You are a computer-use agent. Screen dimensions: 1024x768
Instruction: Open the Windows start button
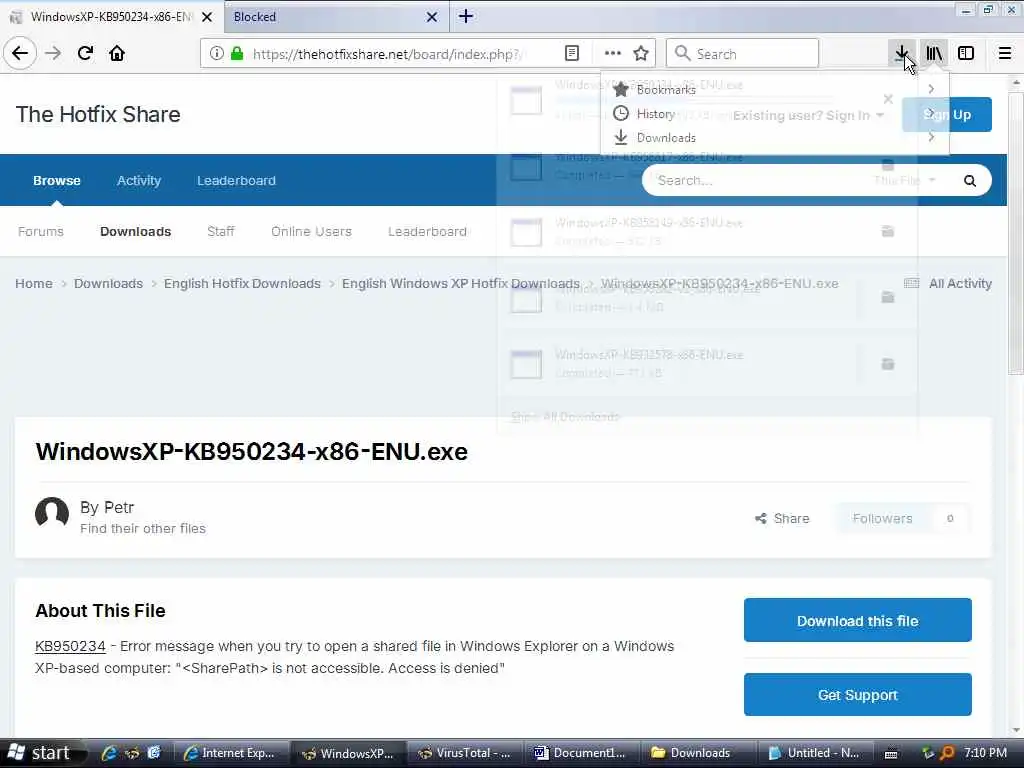click(41, 753)
